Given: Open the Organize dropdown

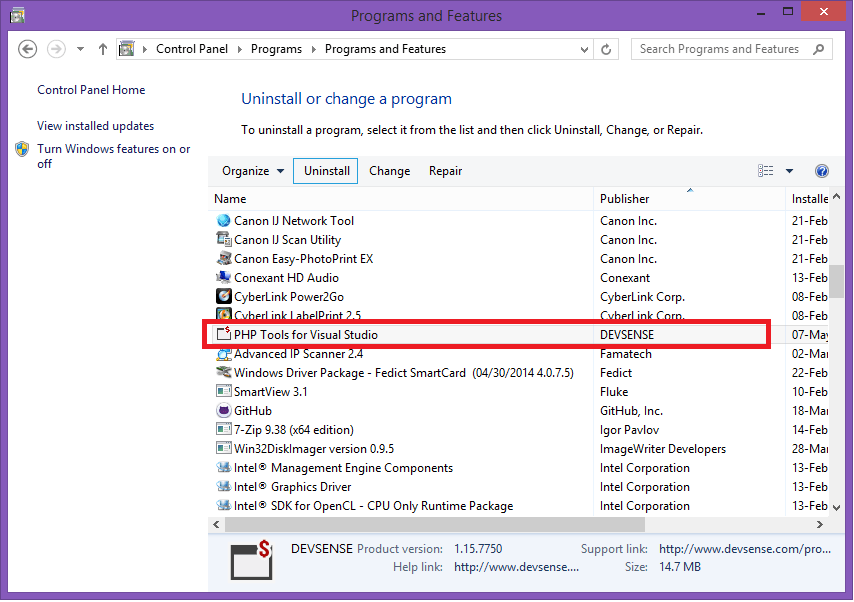Looking at the screenshot, I should click(x=250, y=171).
